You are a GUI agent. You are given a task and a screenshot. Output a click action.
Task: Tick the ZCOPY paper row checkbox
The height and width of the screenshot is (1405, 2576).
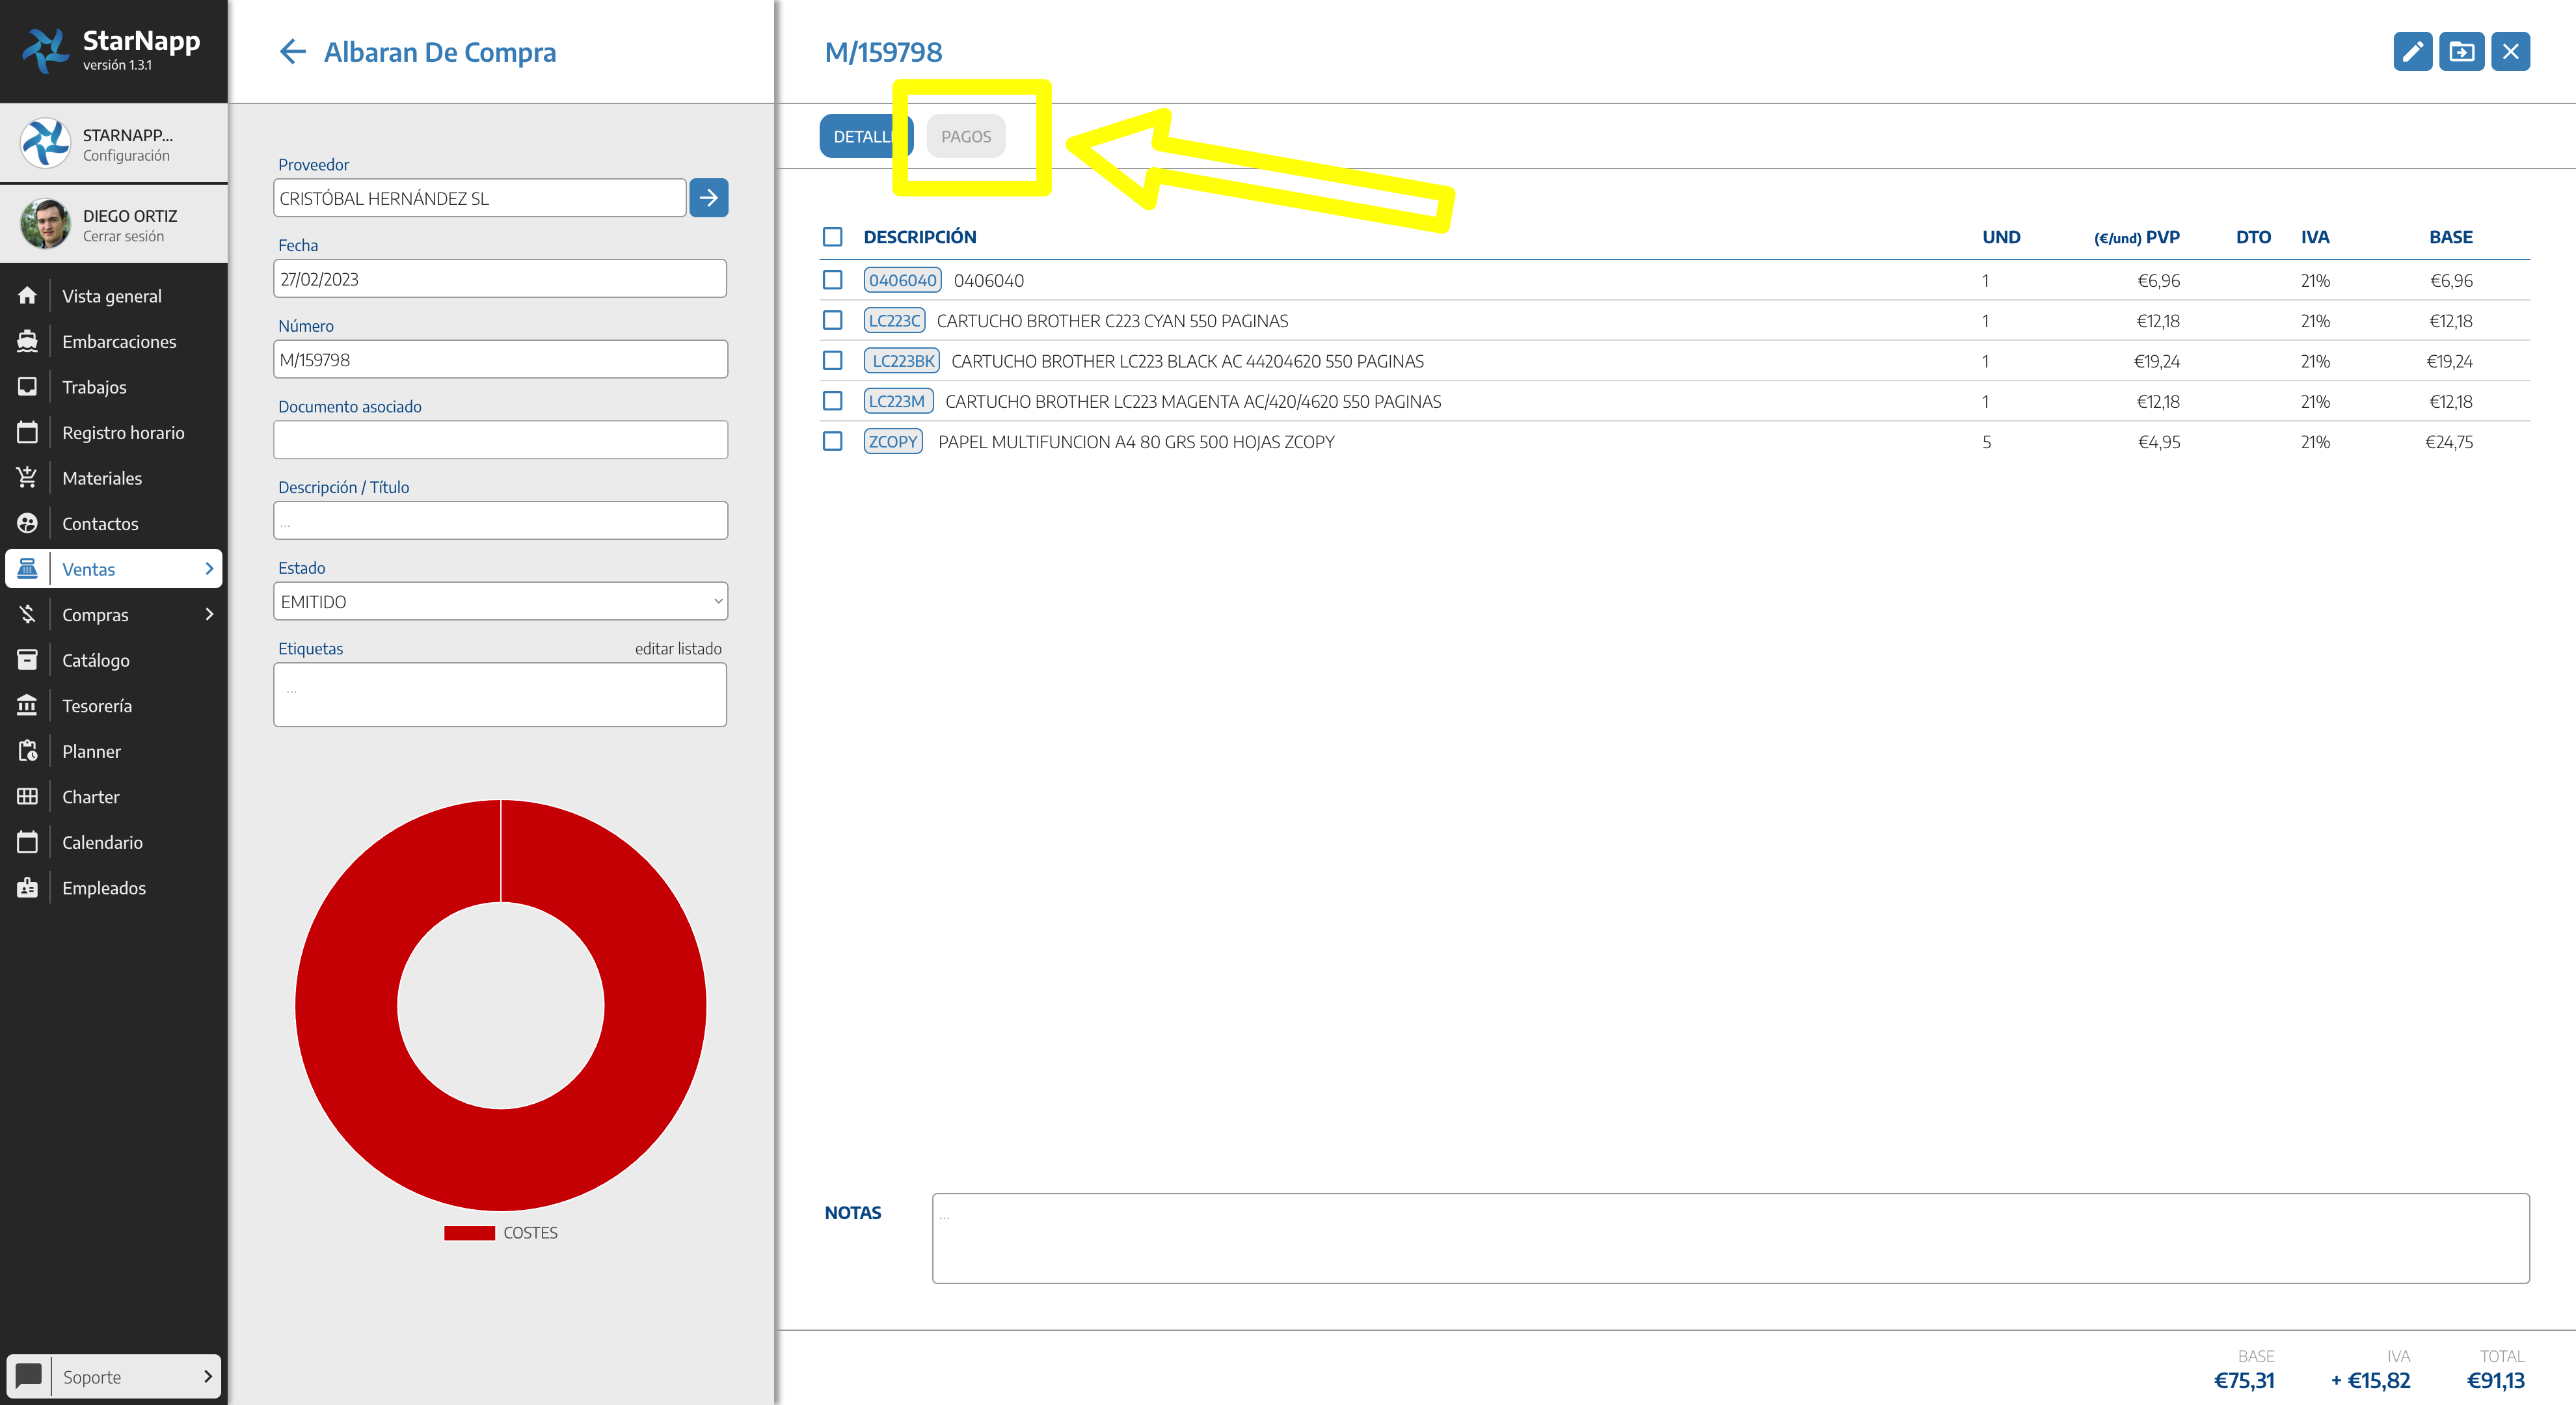[832, 441]
